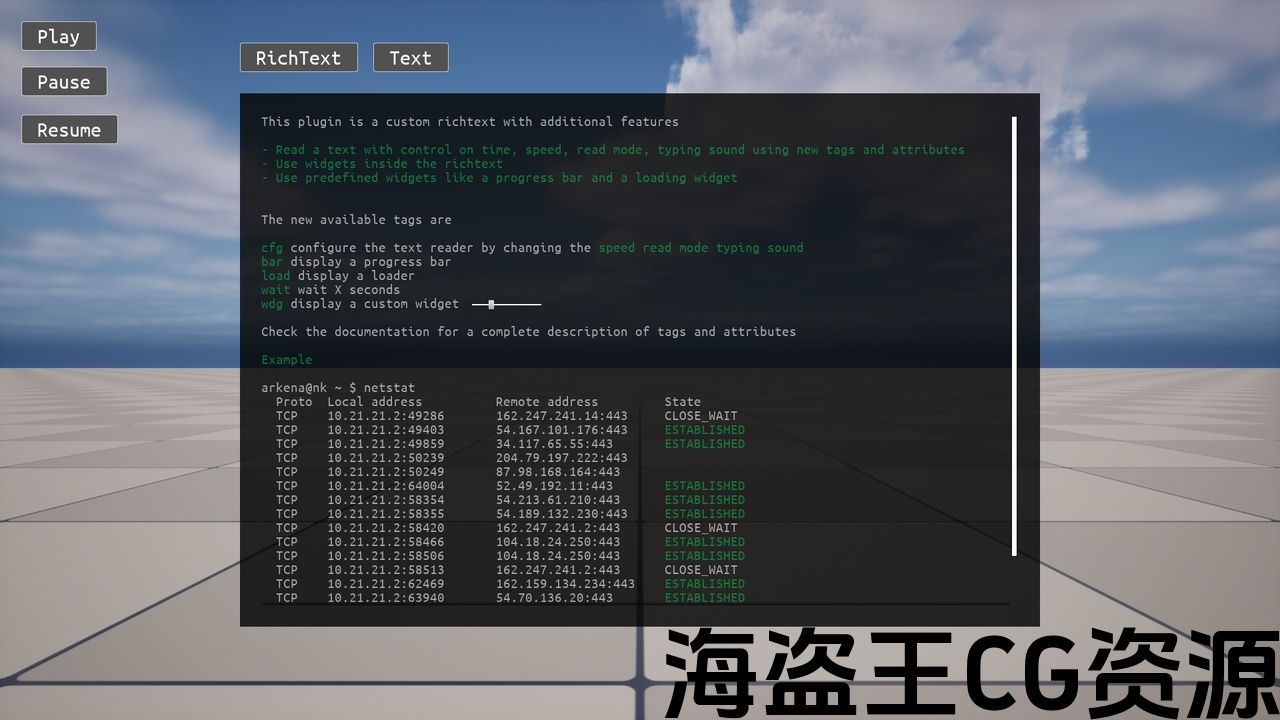Viewport: 1280px width, 720px height.
Task: Select the "wdg" tag keyword
Action: [x=272, y=304]
